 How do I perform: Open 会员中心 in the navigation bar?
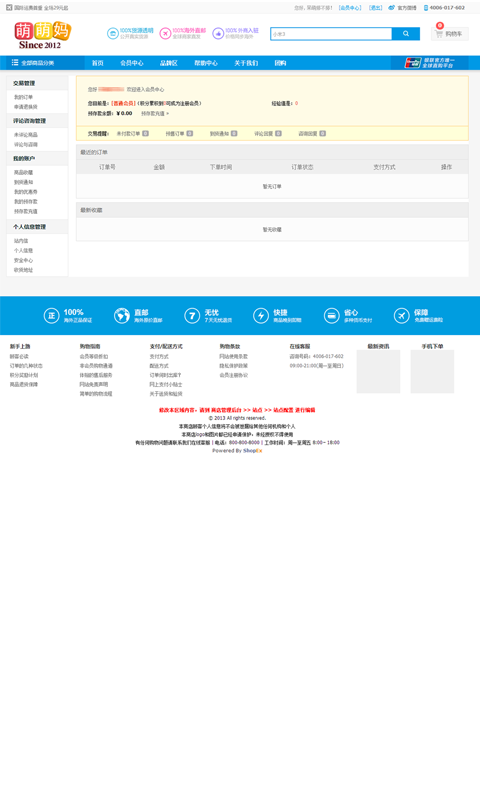pos(132,63)
